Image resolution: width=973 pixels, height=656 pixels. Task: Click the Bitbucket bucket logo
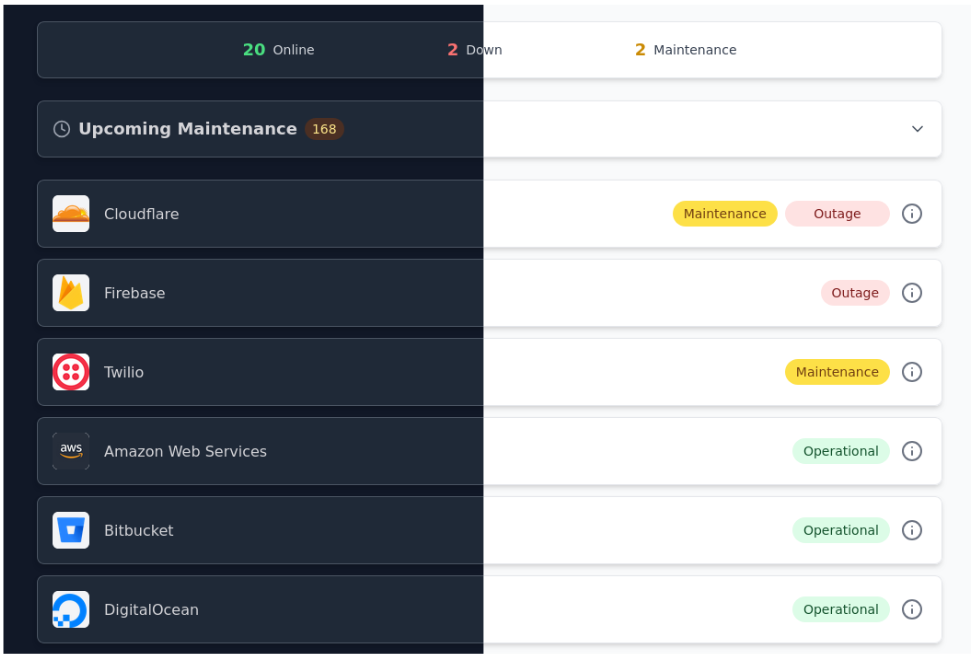[x=71, y=530]
